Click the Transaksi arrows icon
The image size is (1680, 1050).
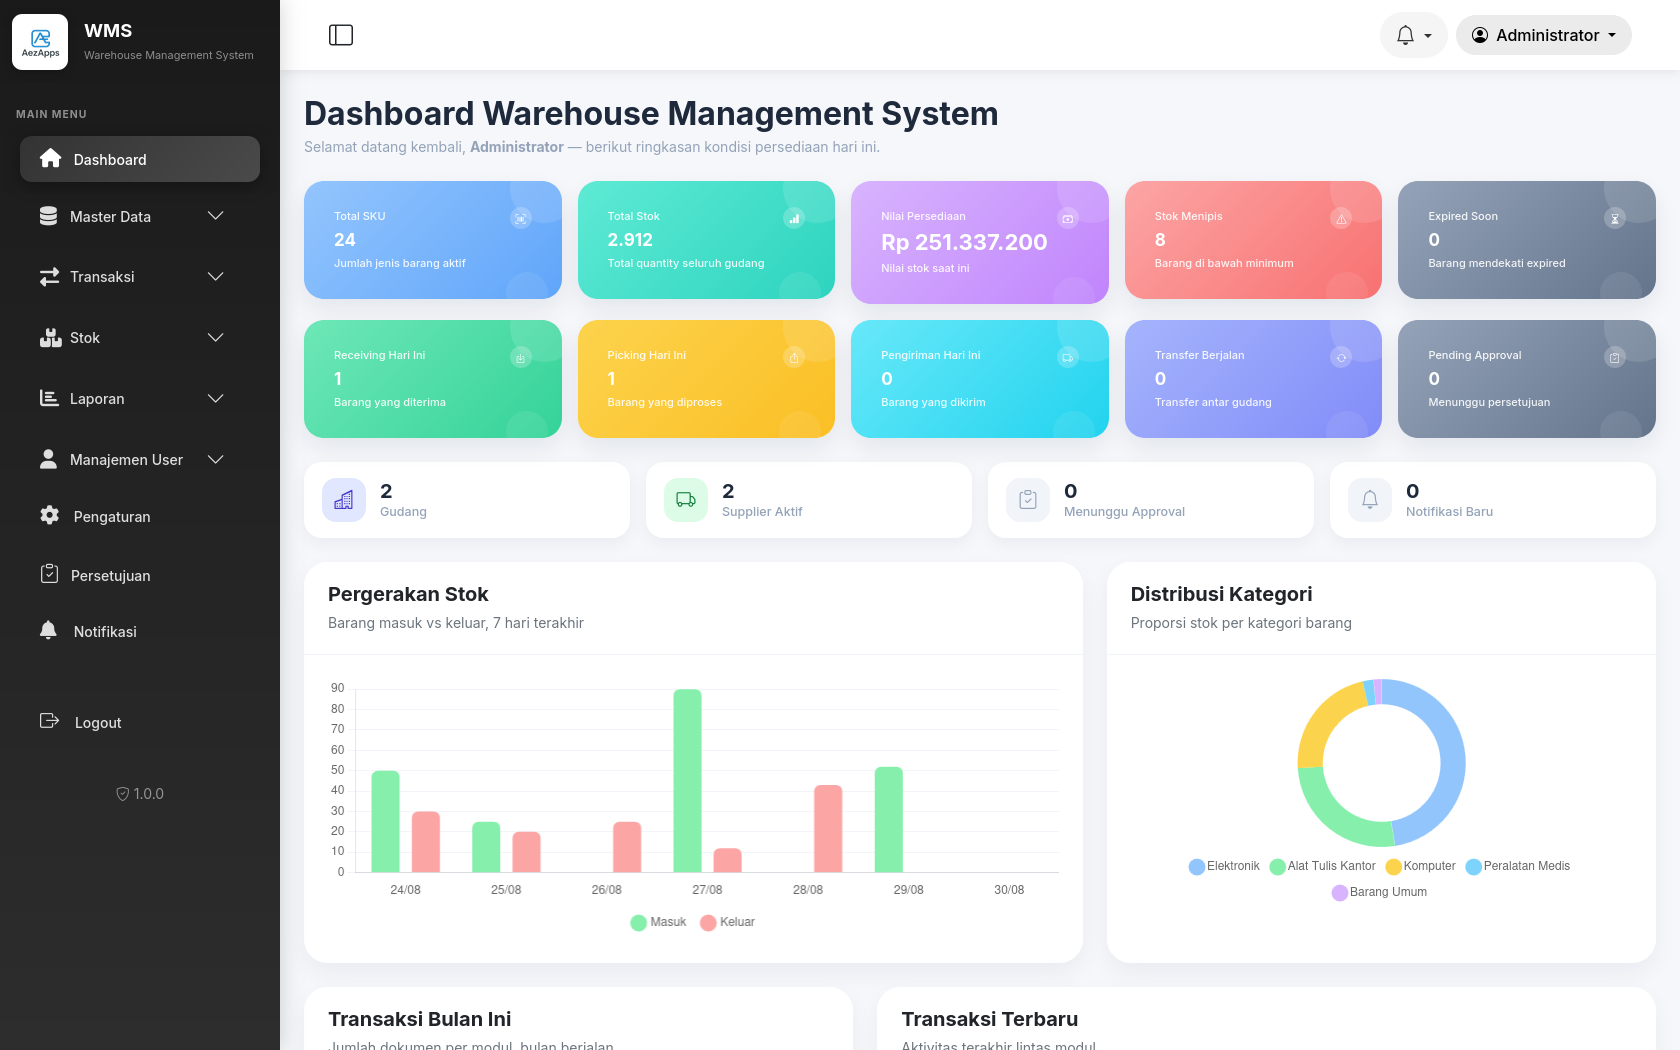(49, 277)
